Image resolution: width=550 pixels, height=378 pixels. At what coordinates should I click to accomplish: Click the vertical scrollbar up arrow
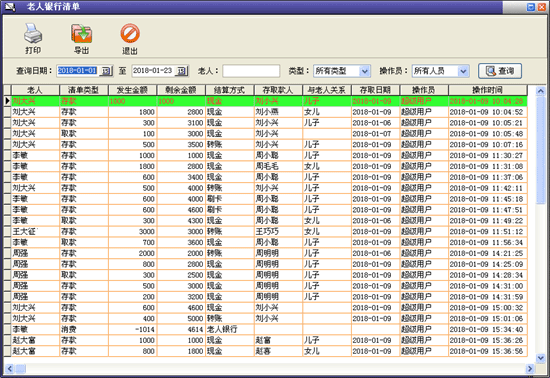[541, 91]
